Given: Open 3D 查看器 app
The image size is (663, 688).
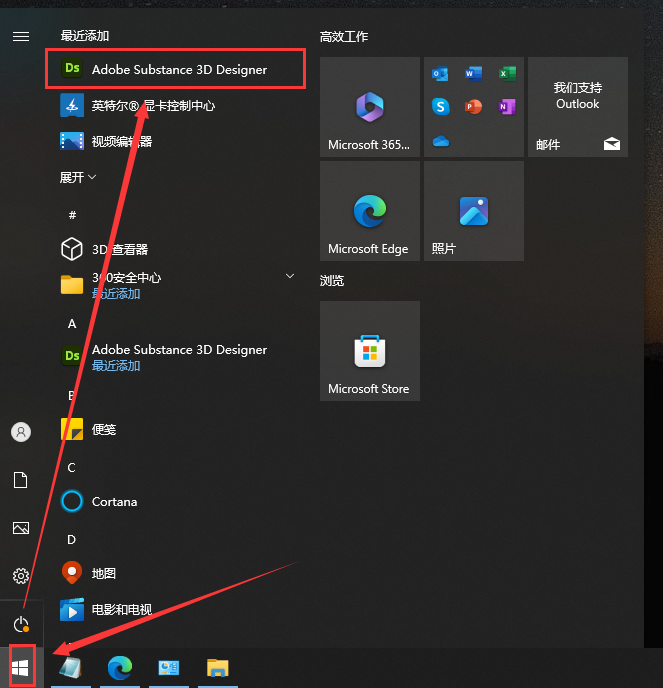Looking at the screenshot, I should (175, 249).
